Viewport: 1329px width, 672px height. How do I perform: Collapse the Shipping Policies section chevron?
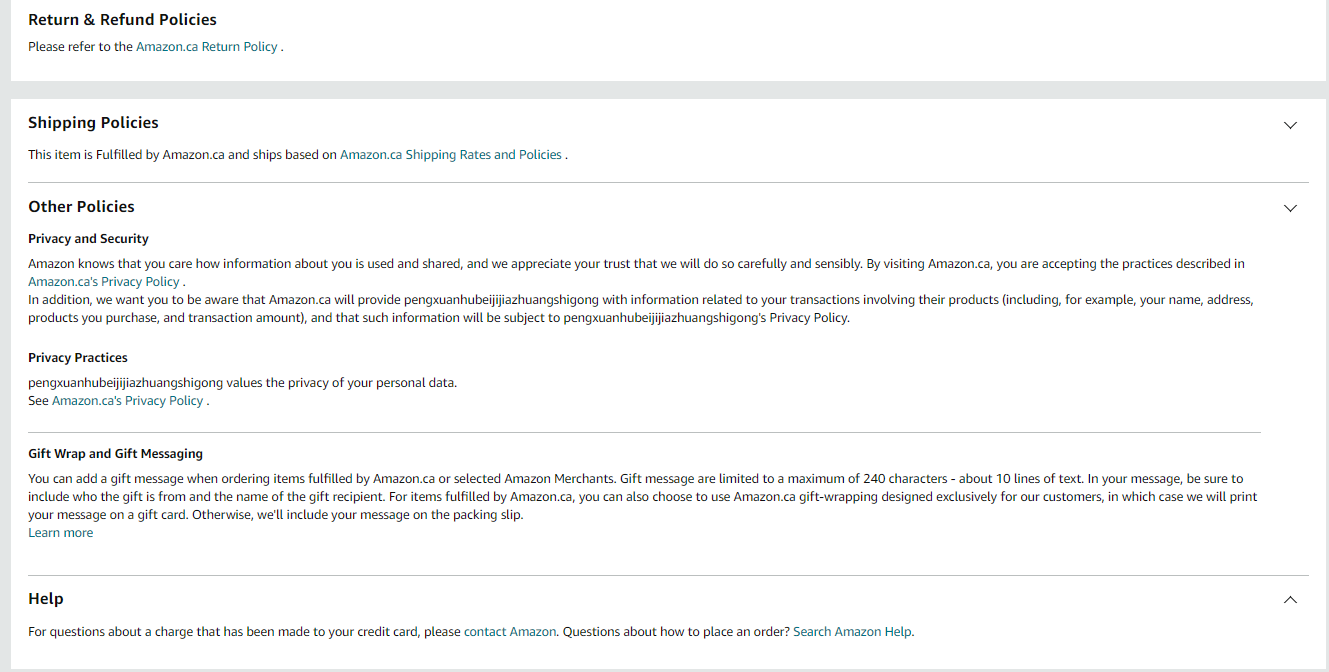(1290, 125)
